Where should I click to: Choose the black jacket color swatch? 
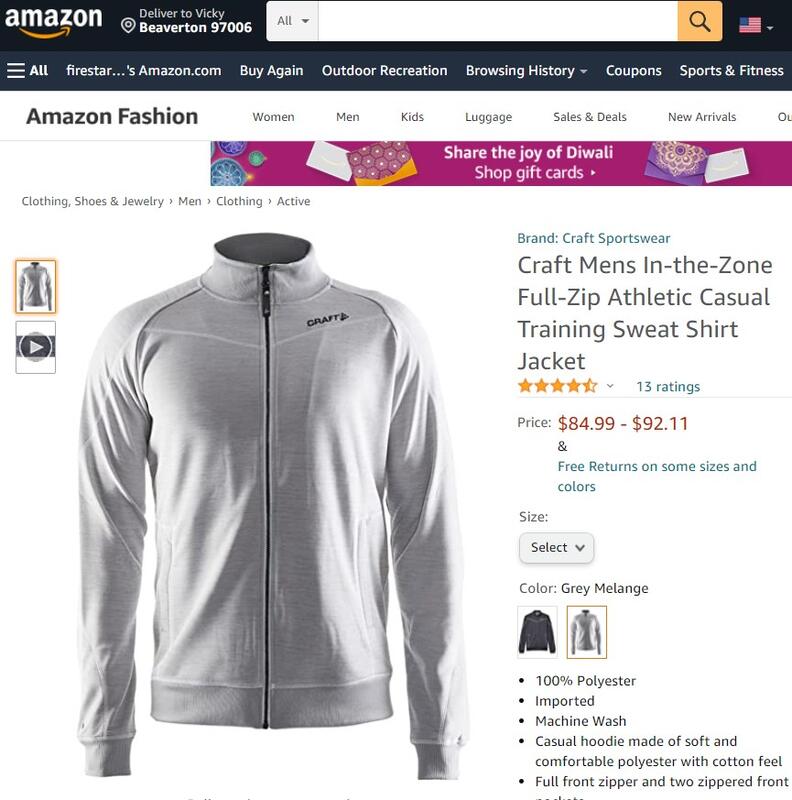[x=537, y=632]
